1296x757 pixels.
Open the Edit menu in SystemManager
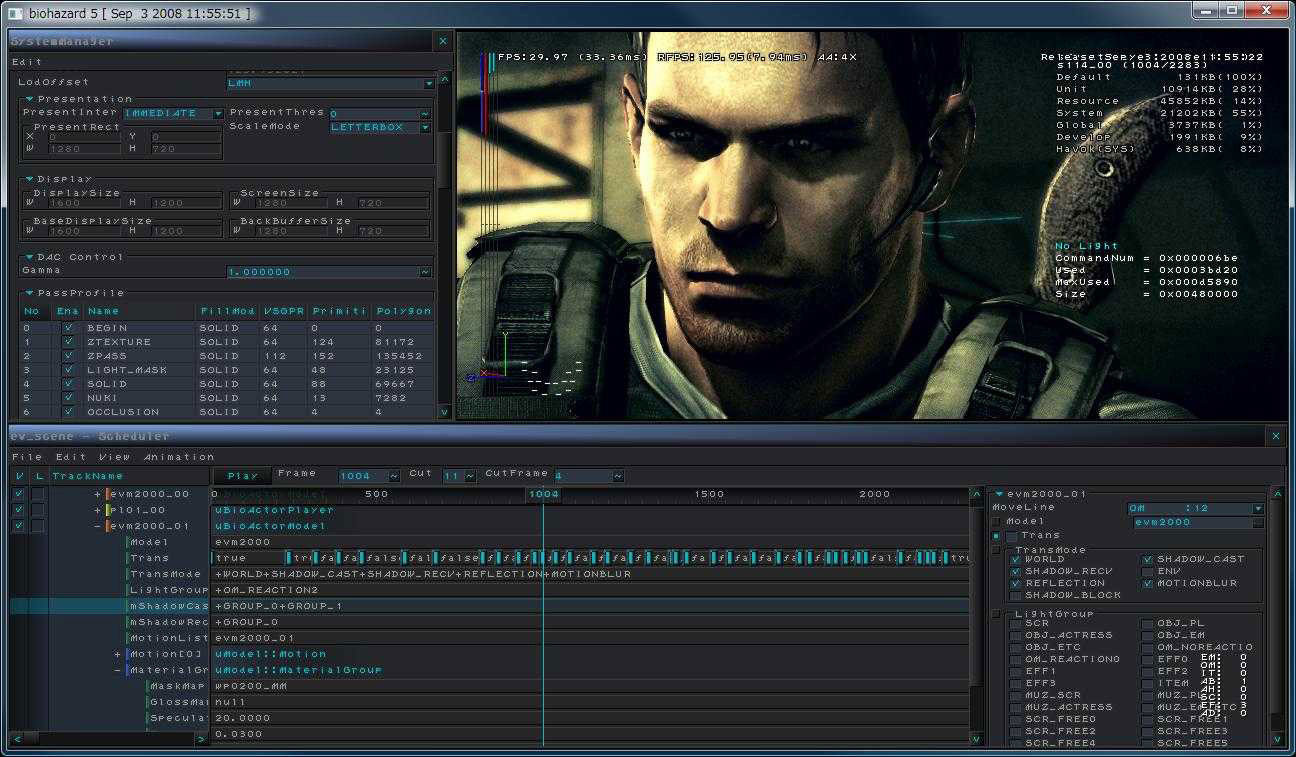(x=27, y=62)
